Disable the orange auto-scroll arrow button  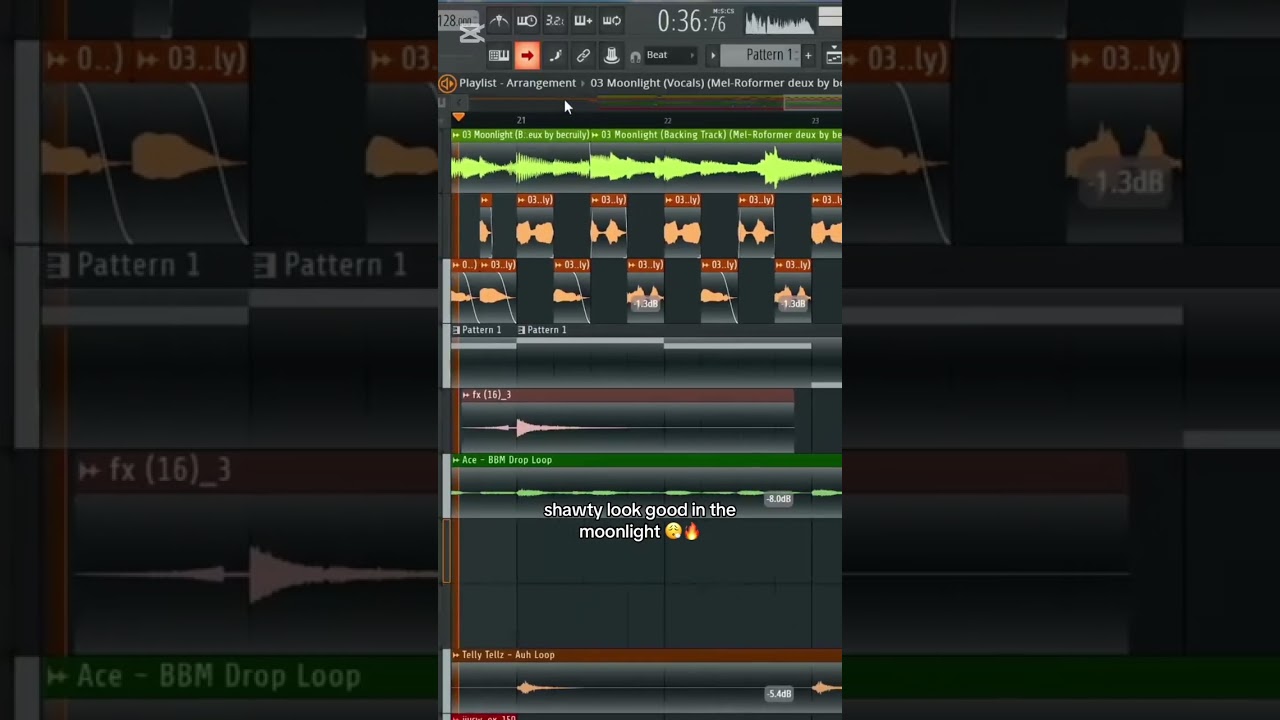coord(527,56)
